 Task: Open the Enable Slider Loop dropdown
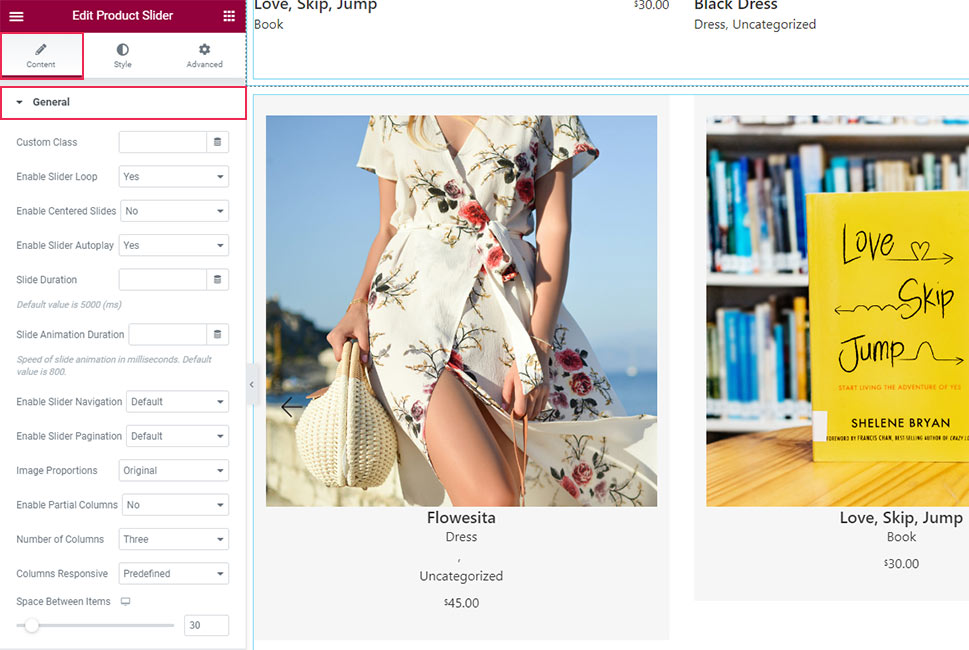tap(173, 176)
